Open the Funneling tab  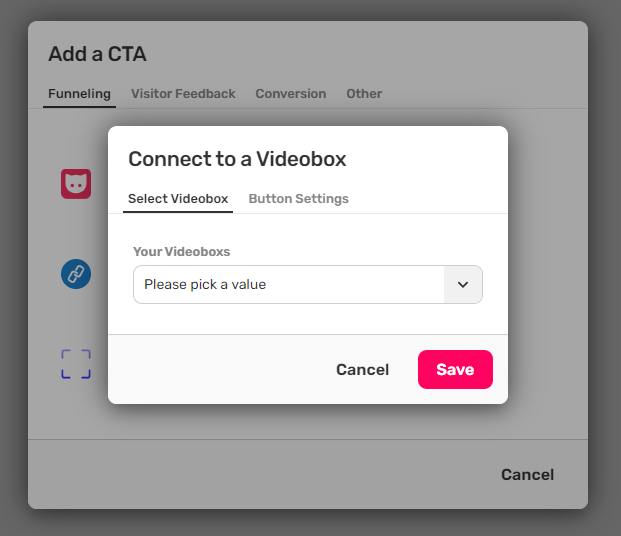[79, 94]
